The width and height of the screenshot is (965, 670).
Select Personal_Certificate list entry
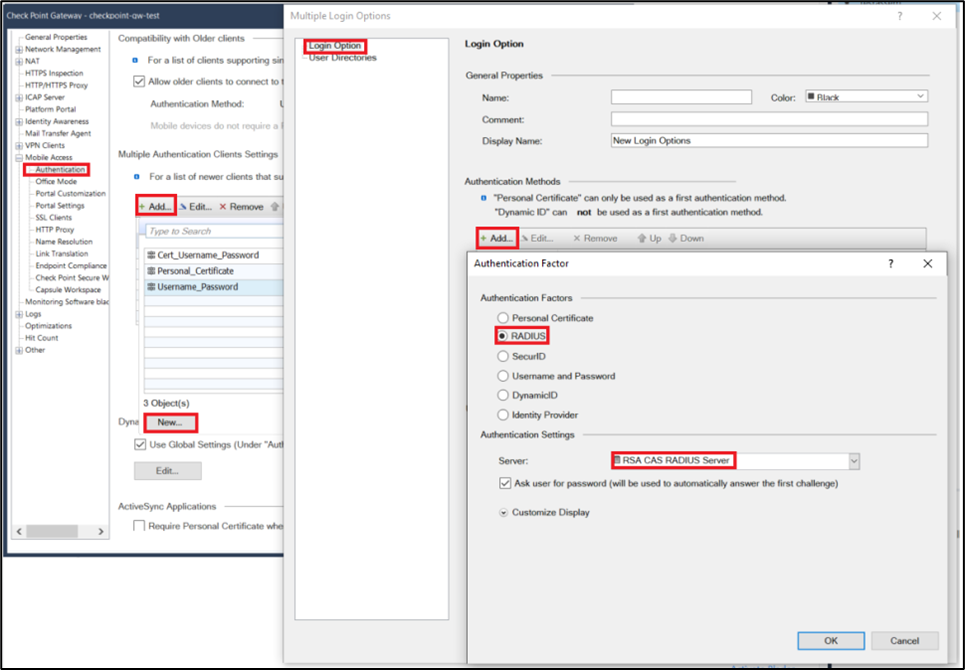tap(195, 271)
